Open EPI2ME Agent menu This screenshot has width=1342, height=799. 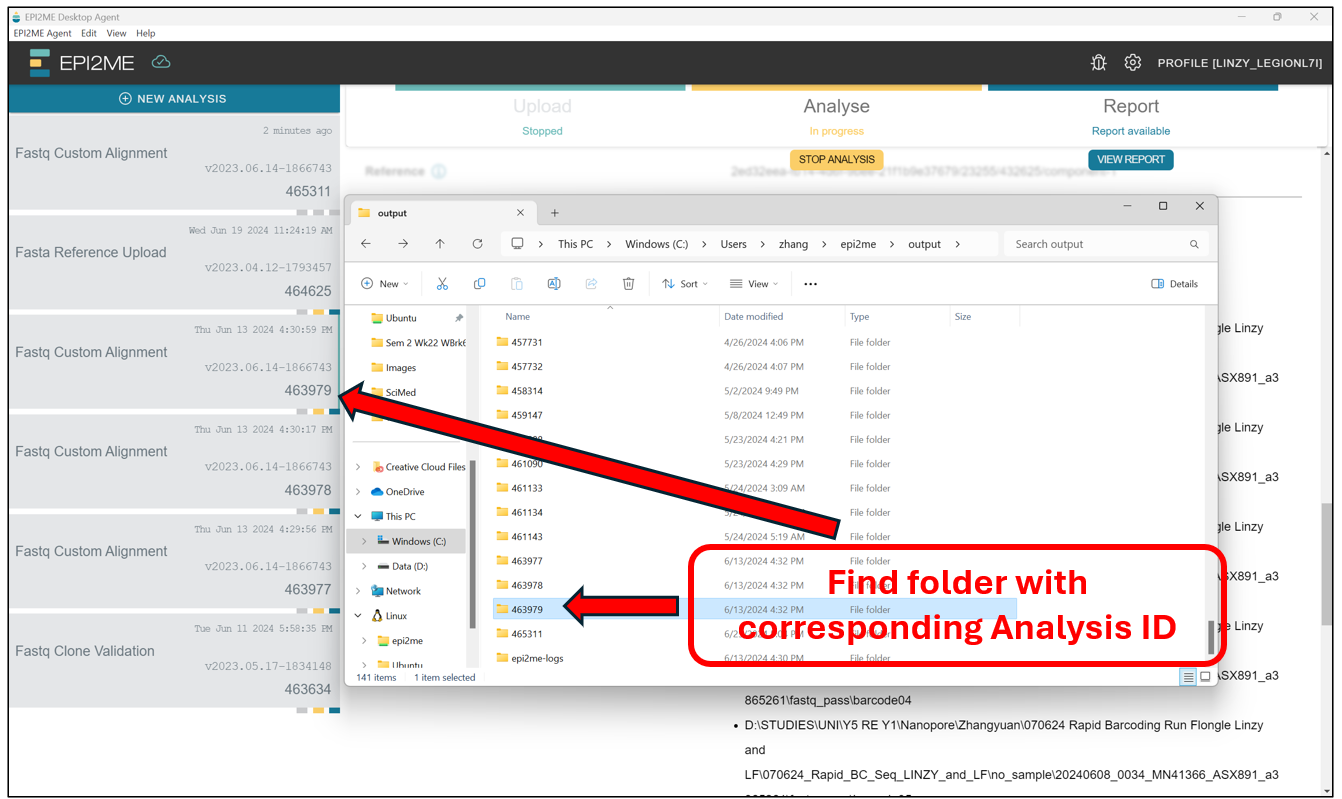(x=42, y=33)
